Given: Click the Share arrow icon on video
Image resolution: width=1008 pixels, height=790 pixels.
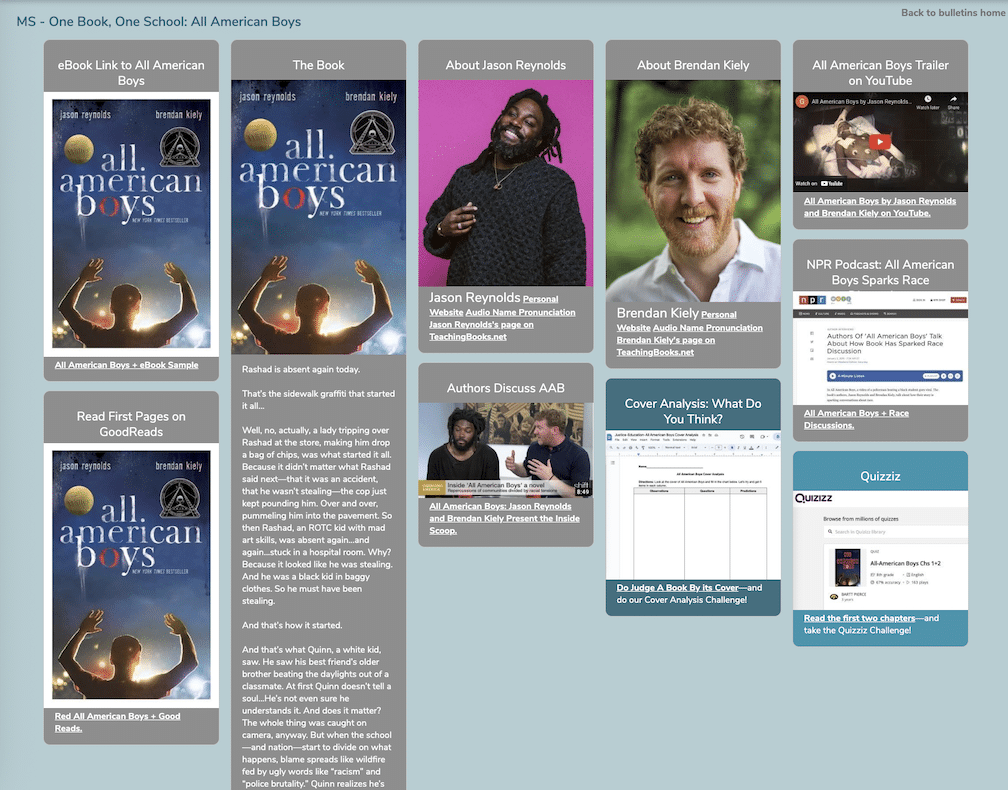Looking at the screenshot, I should point(953,101).
